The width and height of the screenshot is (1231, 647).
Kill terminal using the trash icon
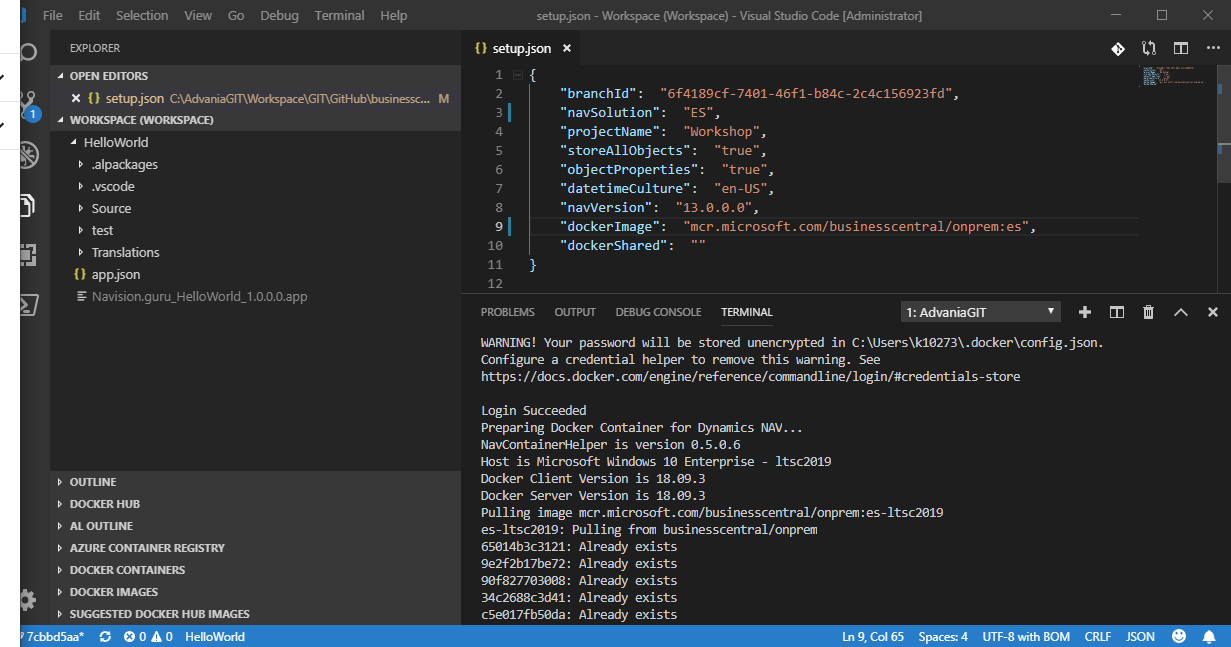(x=1149, y=312)
